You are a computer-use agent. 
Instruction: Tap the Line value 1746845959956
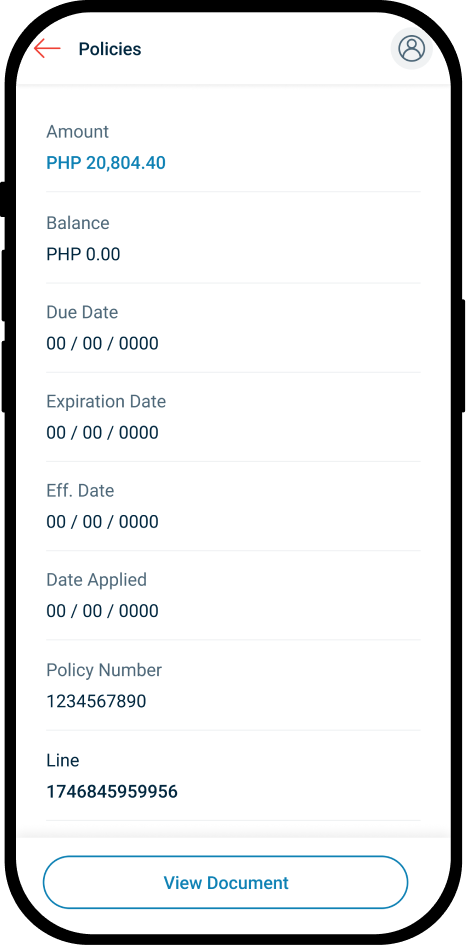(x=112, y=791)
